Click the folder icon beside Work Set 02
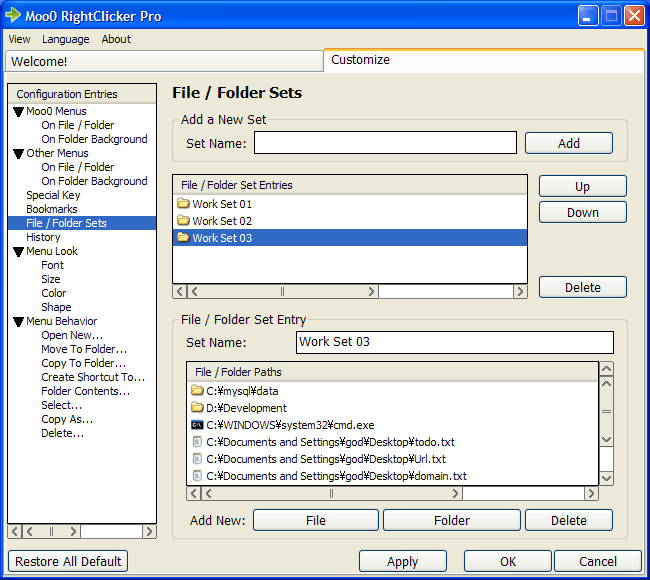Viewport: 650px width, 580px height. tap(183, 221)
